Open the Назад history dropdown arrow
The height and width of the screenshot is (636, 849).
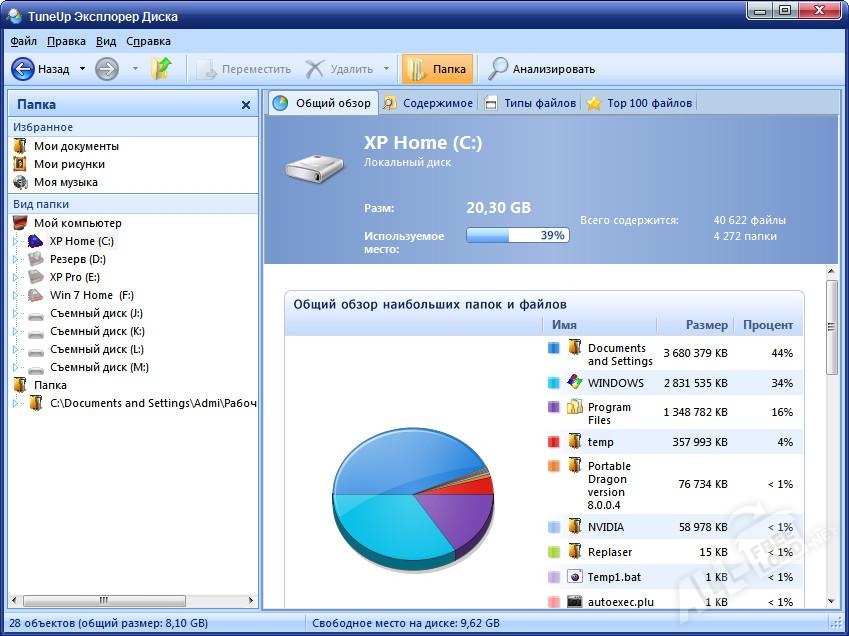pos(82,69)
